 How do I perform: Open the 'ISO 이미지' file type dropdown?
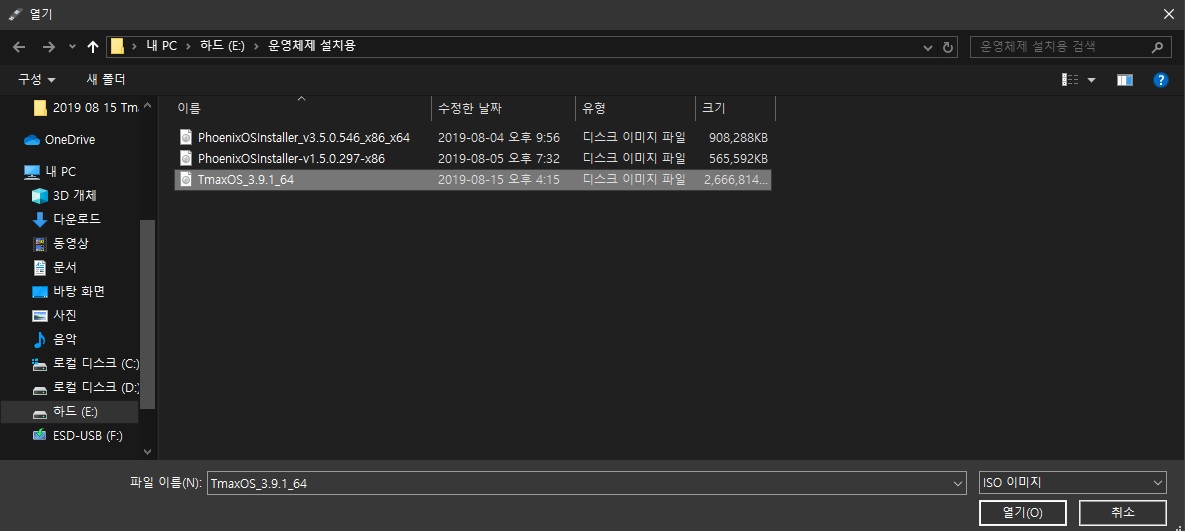coord(1072,483)
